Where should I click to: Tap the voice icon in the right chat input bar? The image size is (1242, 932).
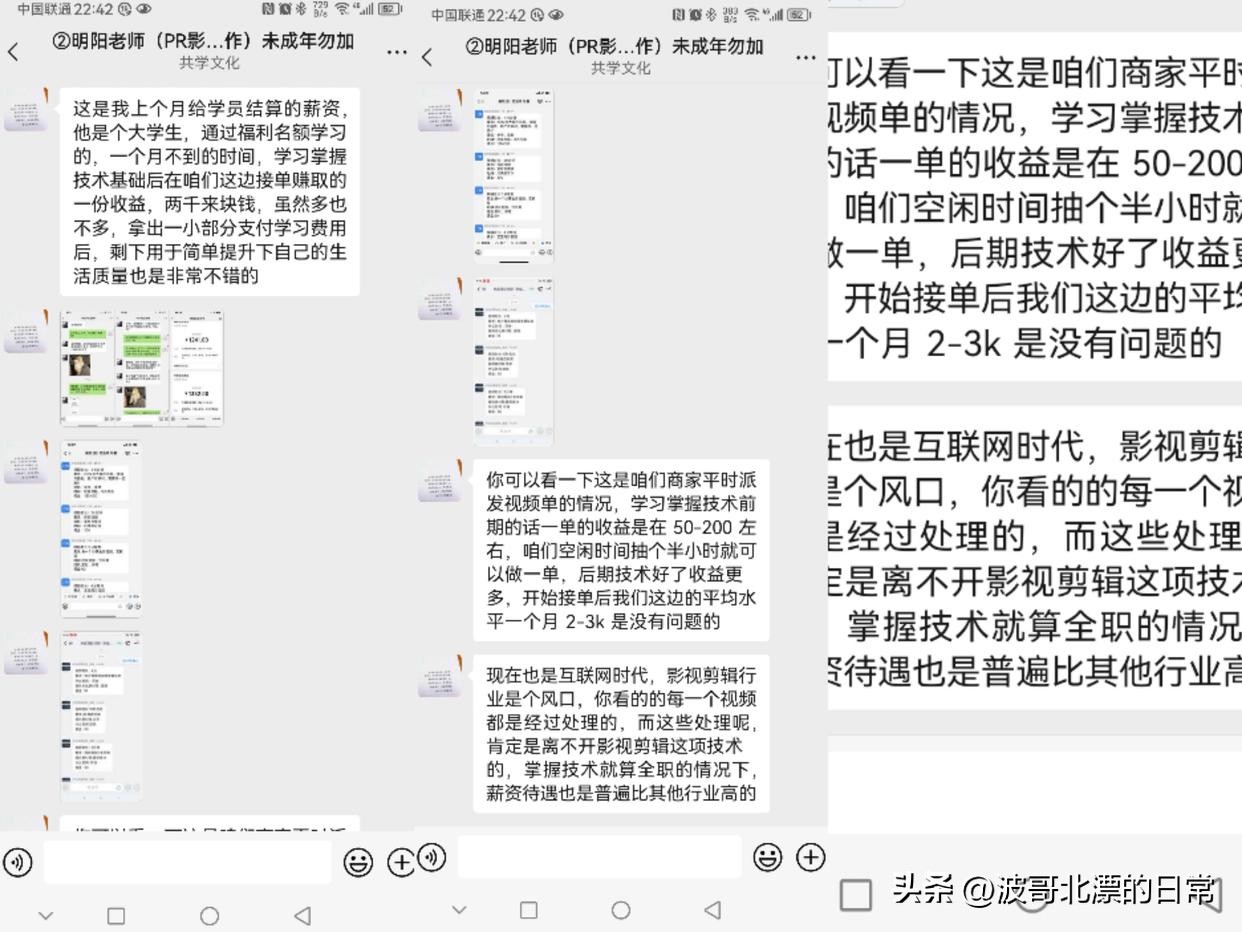(x=430, y=858)
